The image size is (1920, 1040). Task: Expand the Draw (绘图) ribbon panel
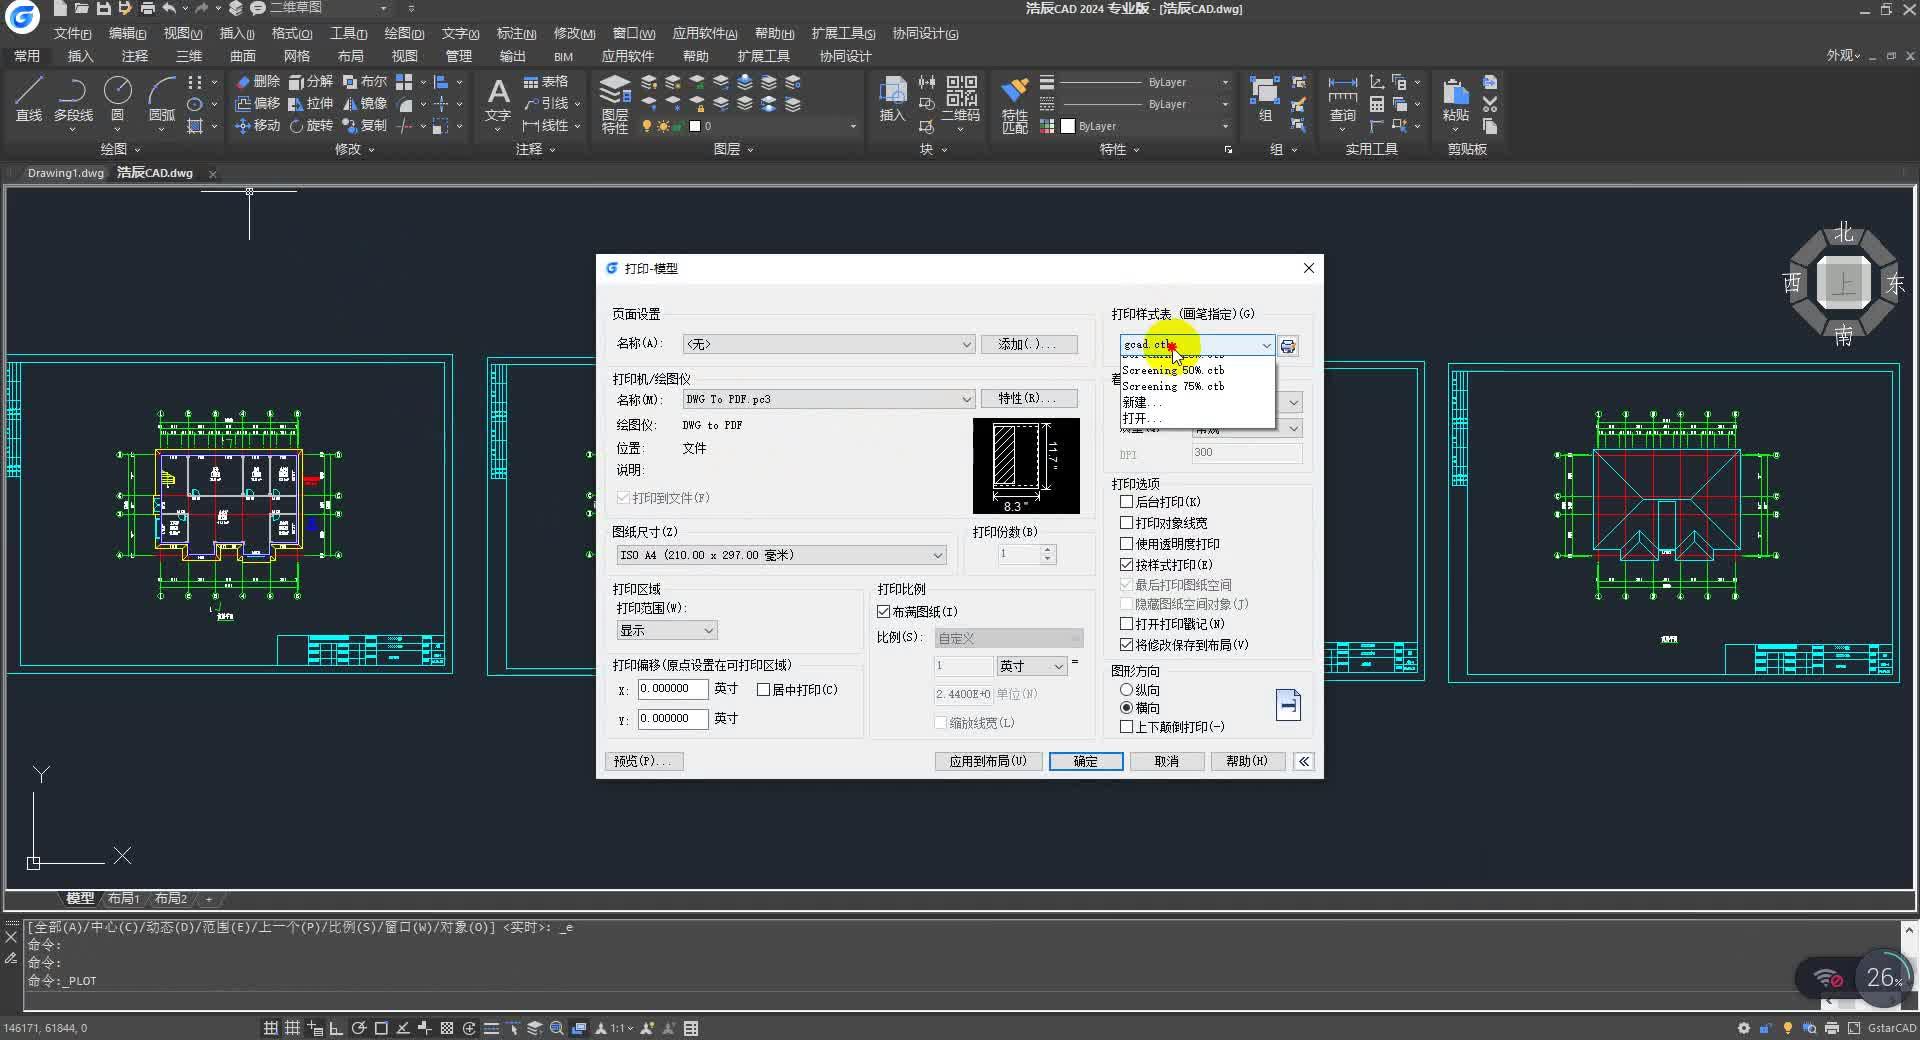tap(120, 149)
